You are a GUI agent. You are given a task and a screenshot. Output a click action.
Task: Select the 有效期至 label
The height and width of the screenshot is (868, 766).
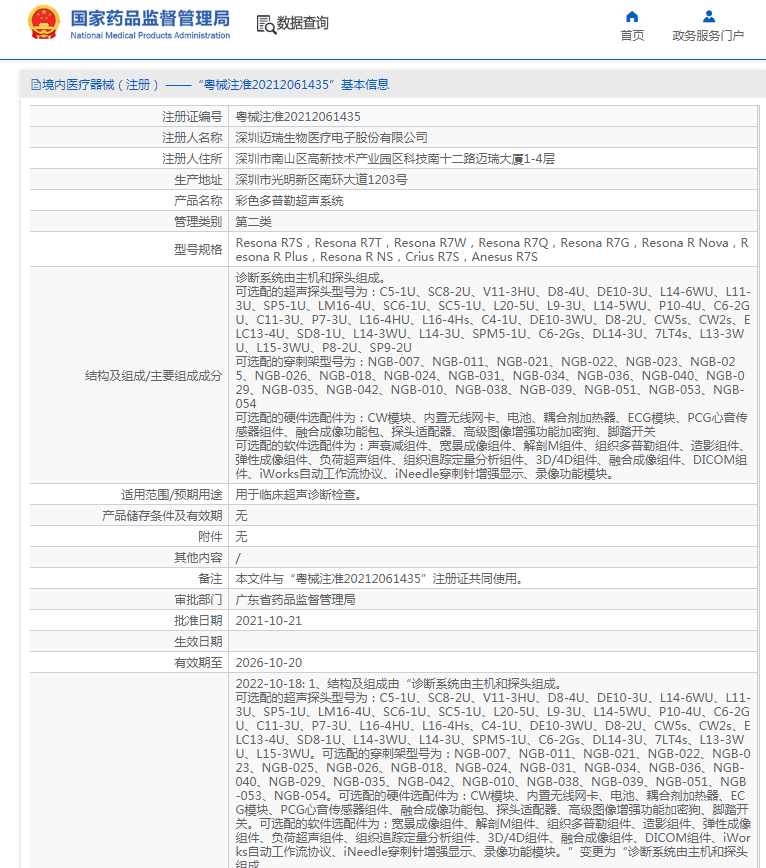tap(198, 663)
